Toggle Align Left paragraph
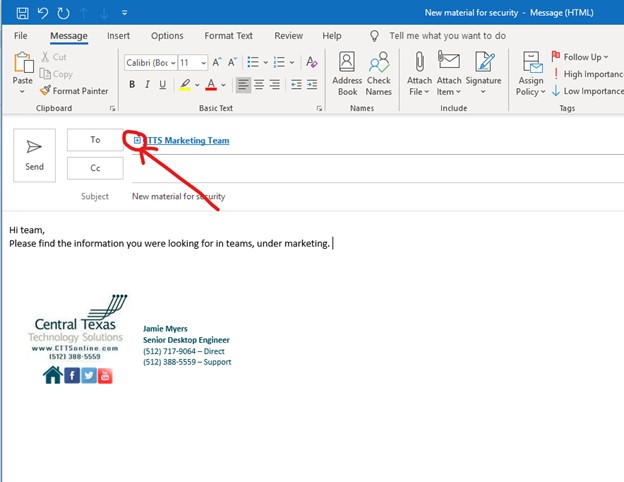 coord(243,84)
